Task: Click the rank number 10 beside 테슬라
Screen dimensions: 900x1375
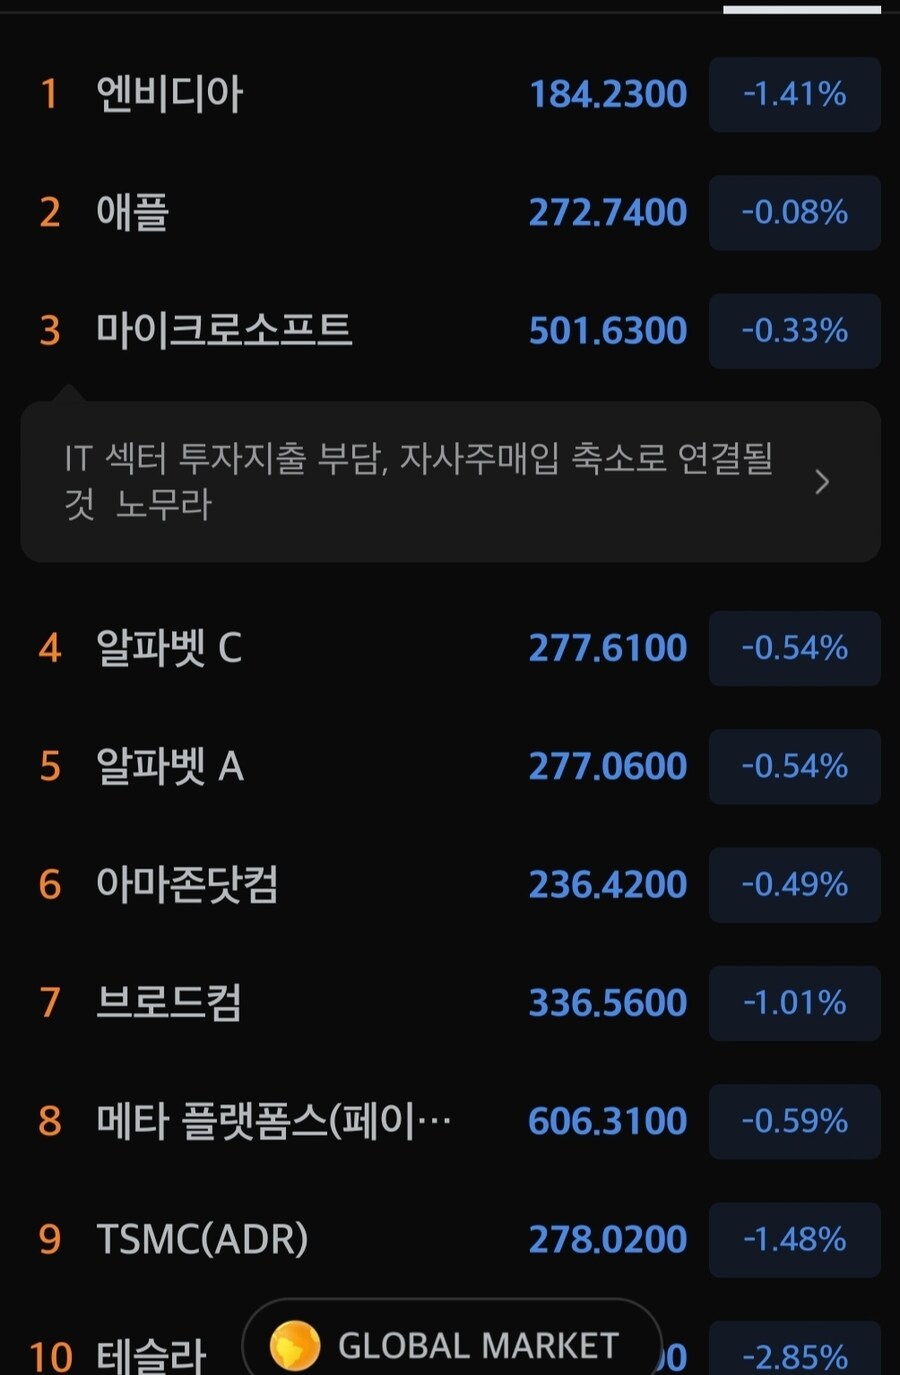Action: [53, 1357]
